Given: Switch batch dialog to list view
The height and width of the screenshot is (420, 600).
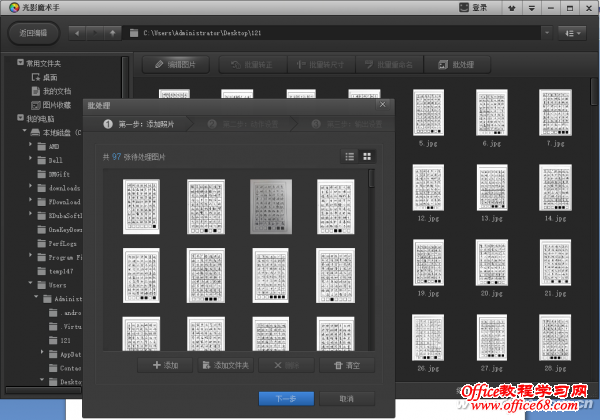Looking at the screenshot, I should pos(350,156).
